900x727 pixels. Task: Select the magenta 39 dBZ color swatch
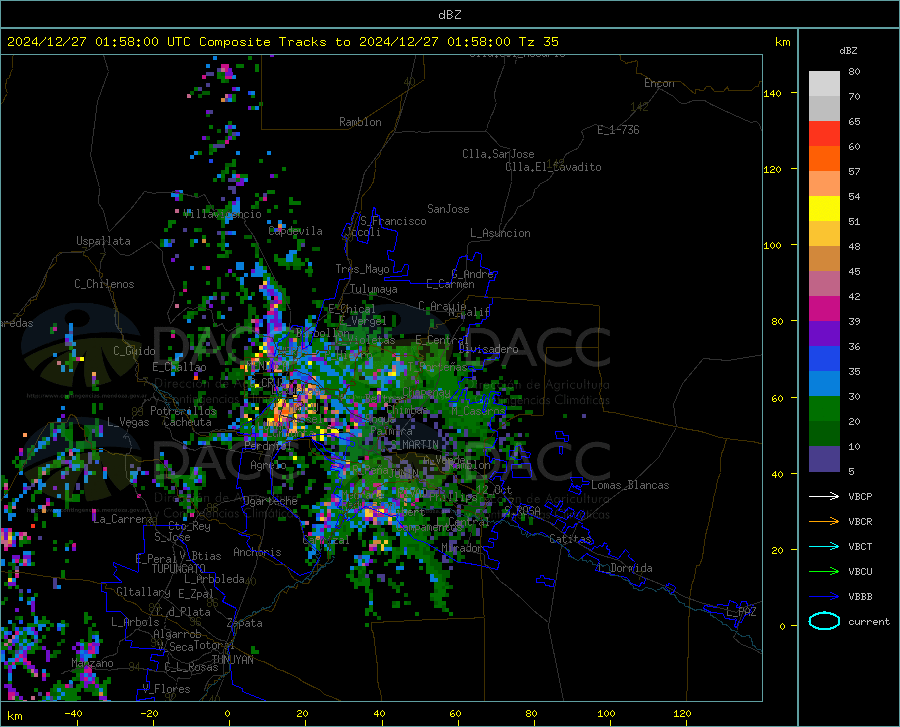tap(824, 309)
